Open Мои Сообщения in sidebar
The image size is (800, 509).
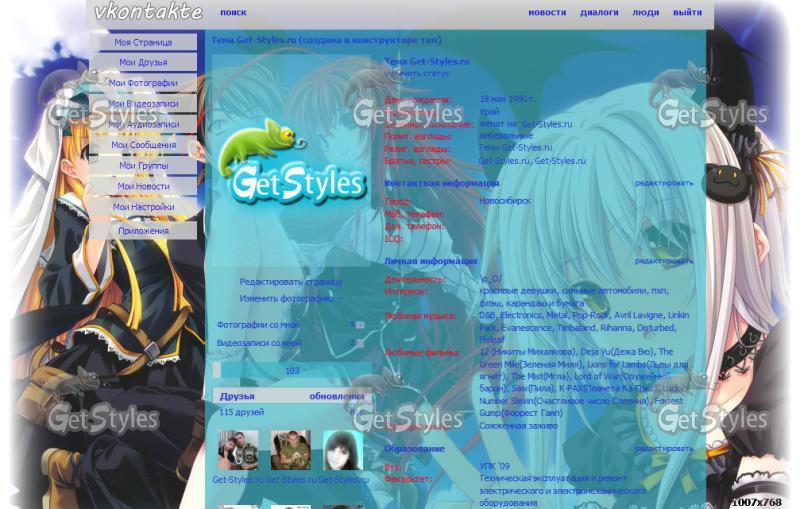click(143, 145)
